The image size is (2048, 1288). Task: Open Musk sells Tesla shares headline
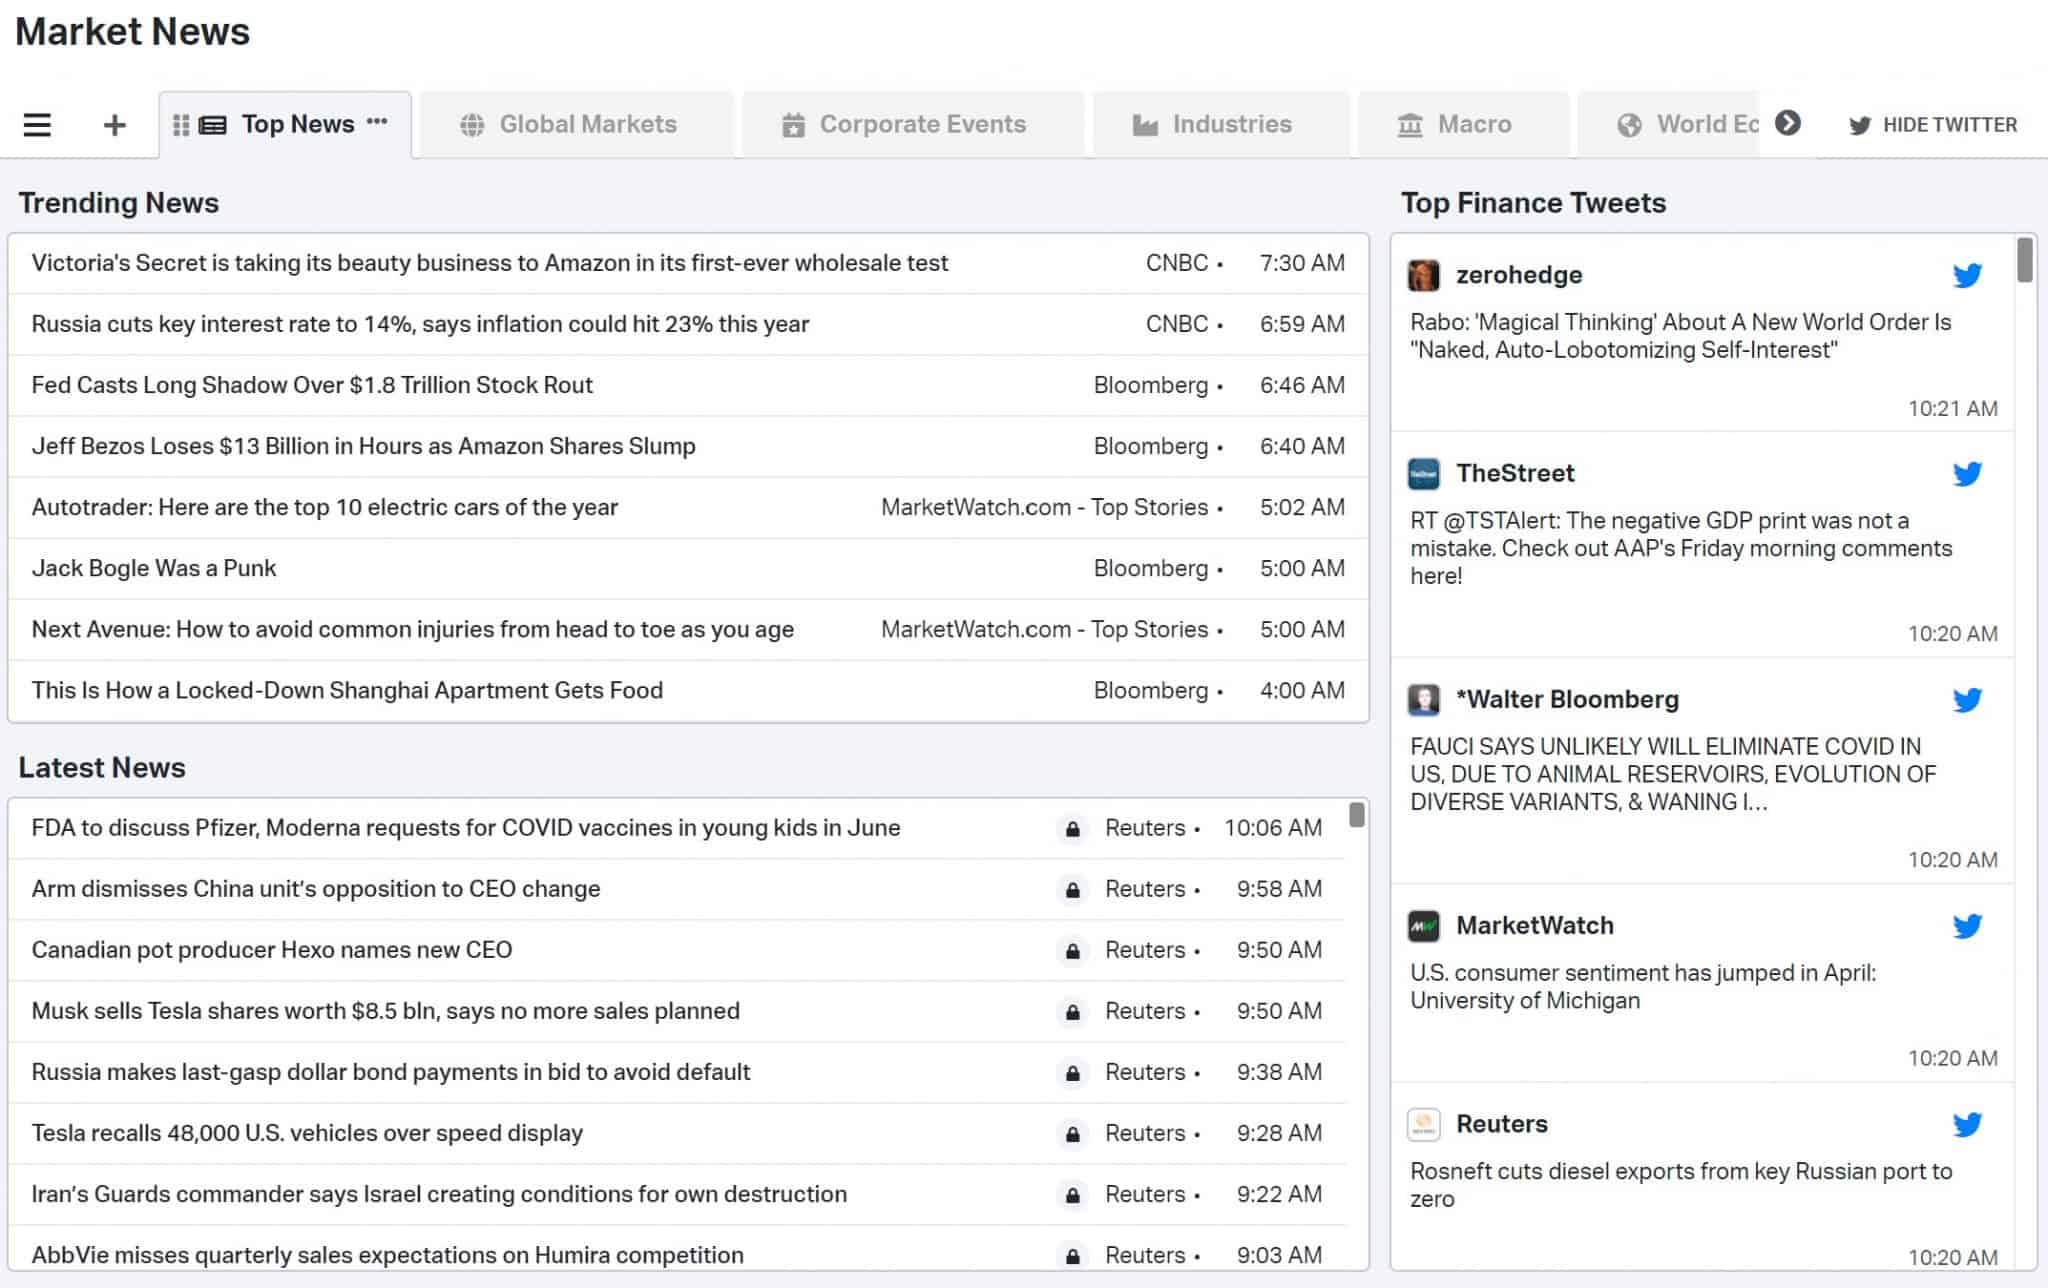[385, 1011]
